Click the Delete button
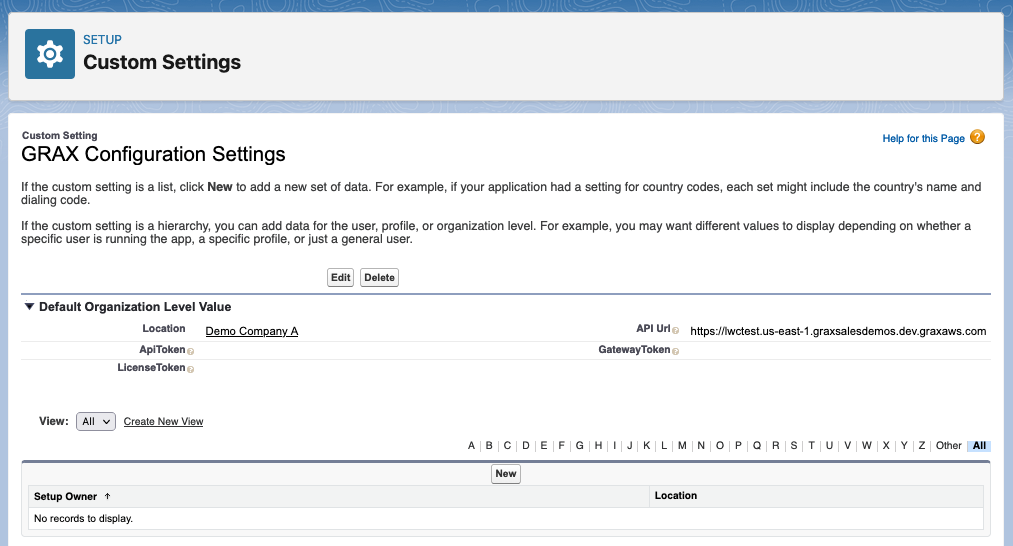 pos(379,277)
